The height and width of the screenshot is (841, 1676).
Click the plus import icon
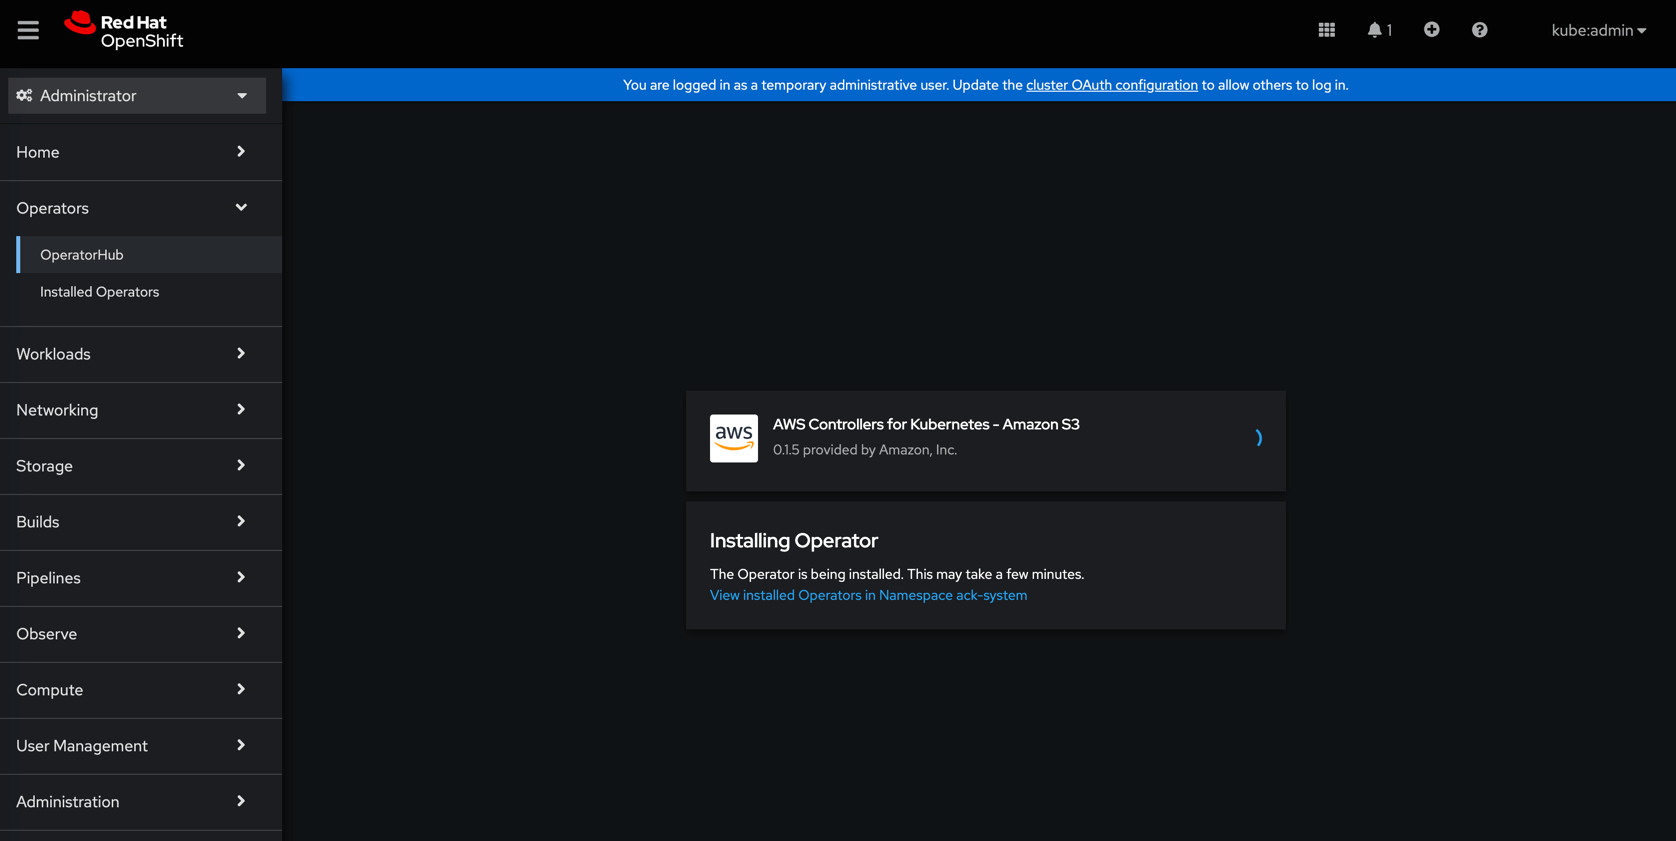point(1431,30)
